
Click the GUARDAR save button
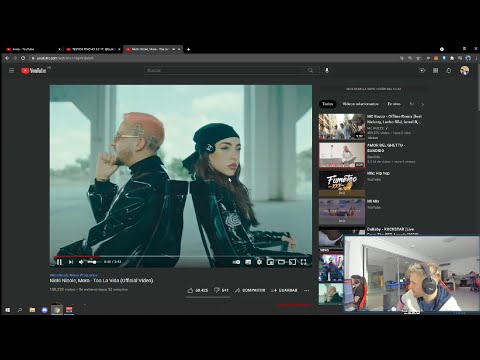284,290
